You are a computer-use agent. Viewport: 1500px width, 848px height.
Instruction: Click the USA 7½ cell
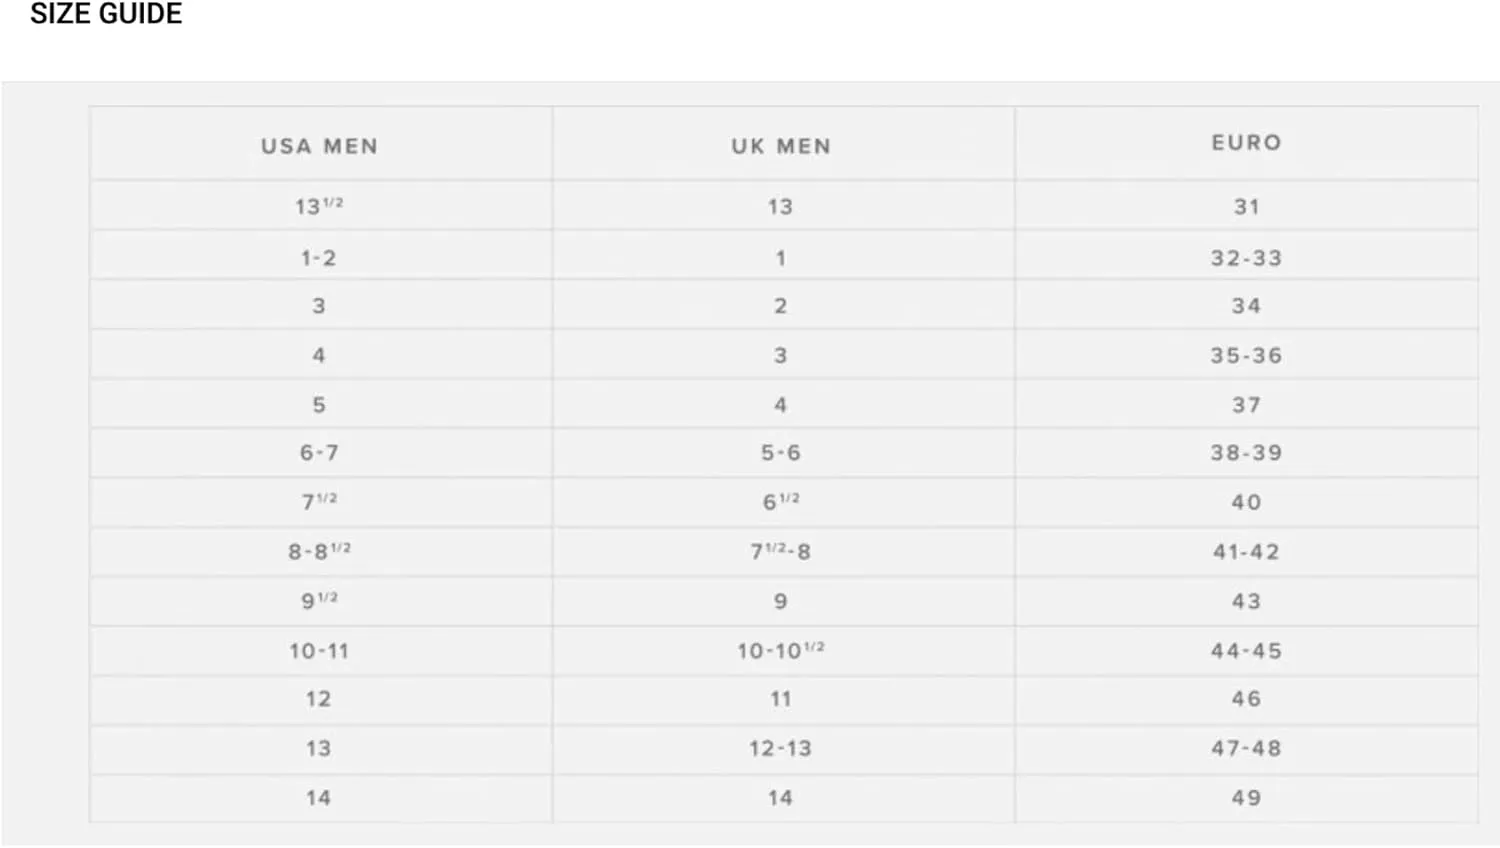(x=319, y=501)
